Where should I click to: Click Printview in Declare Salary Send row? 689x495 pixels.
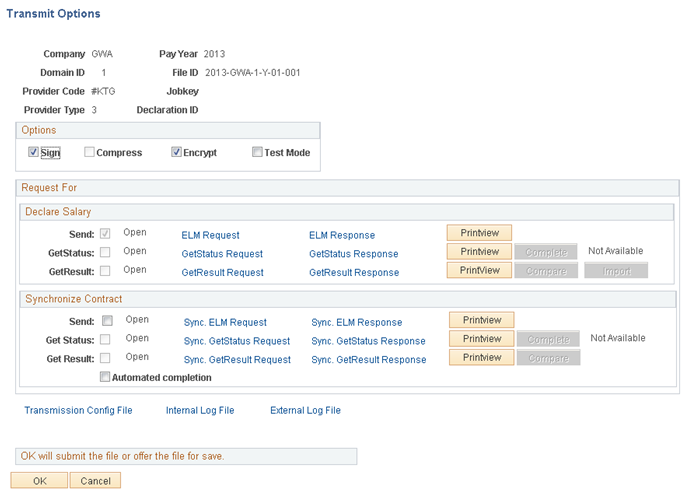479,233
